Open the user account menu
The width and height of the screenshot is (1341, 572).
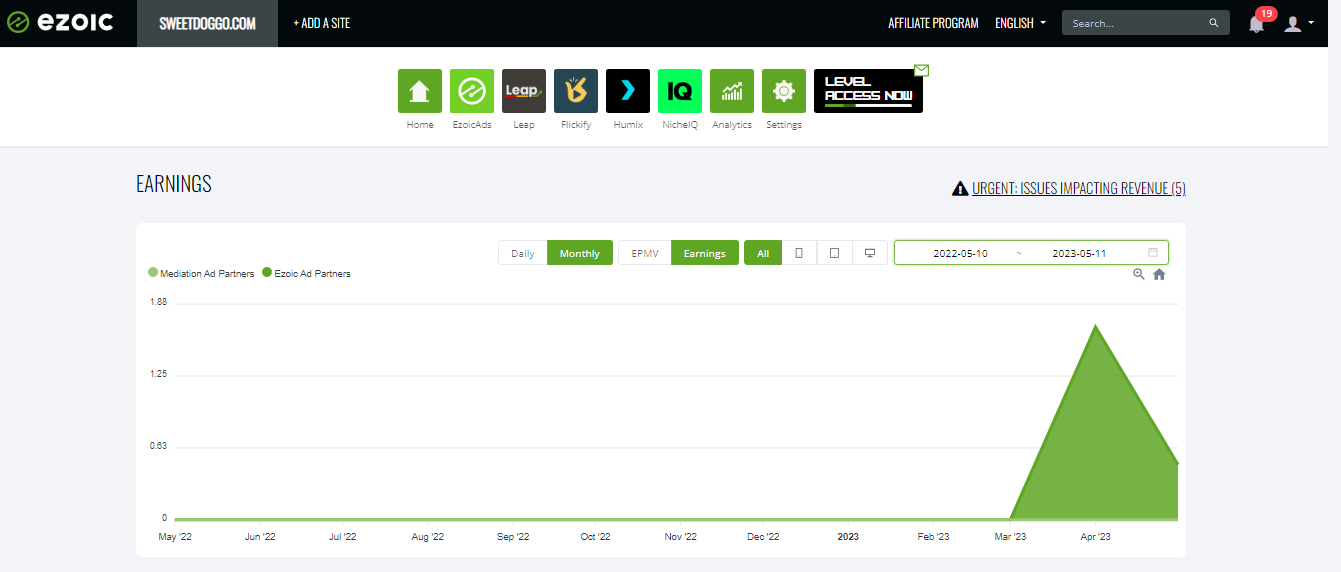click(x=1298, y=23)
